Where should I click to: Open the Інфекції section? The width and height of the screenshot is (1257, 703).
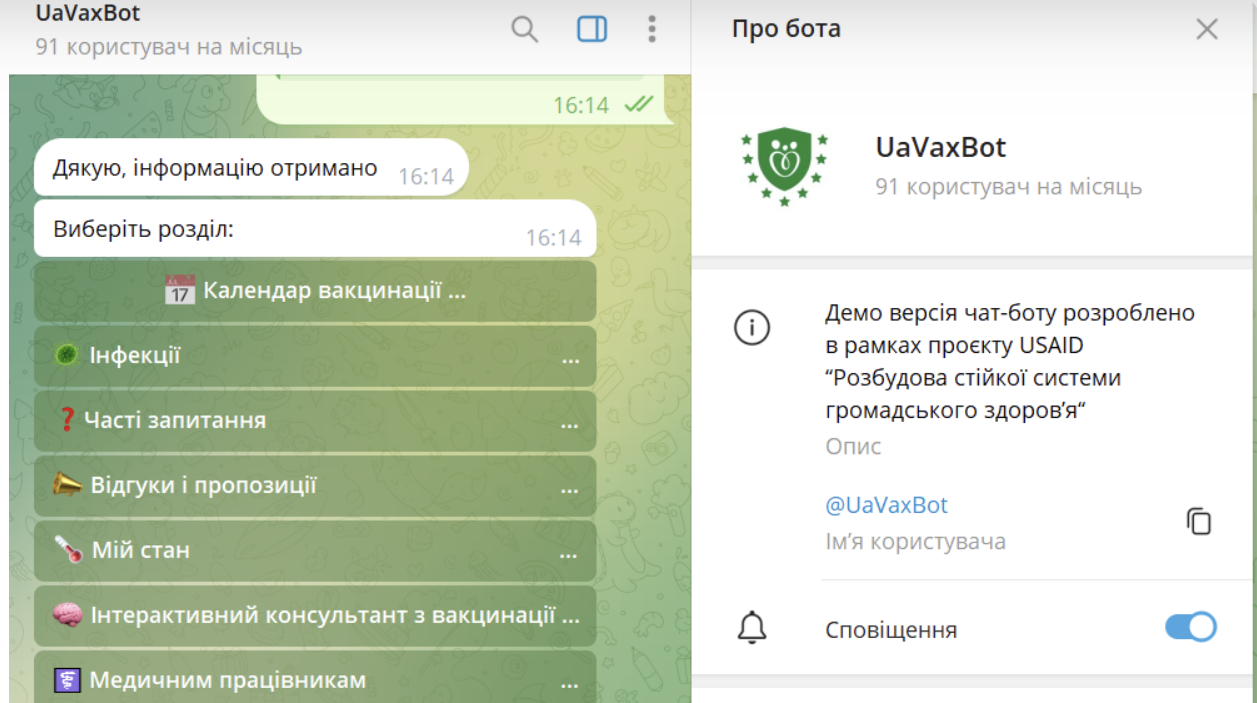click(315, 356)
